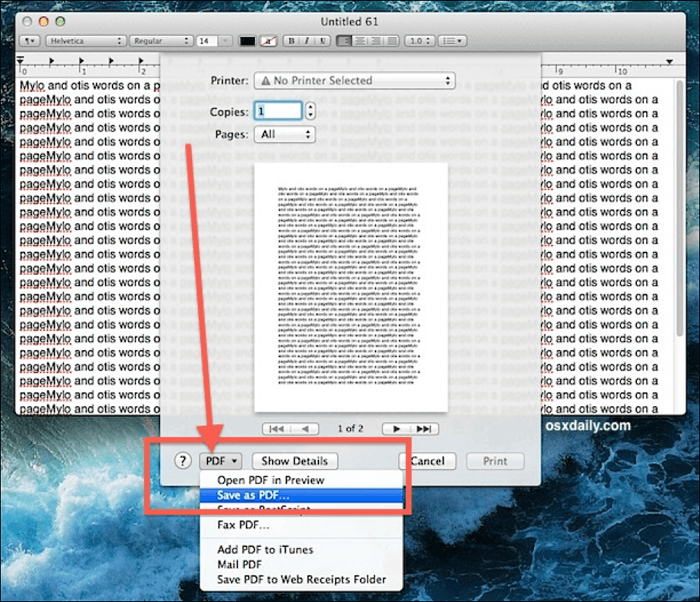The height and width of the screenshot is (602, 700).
Task: Jump to first page of preview
Action: click(x=276, y=429)
